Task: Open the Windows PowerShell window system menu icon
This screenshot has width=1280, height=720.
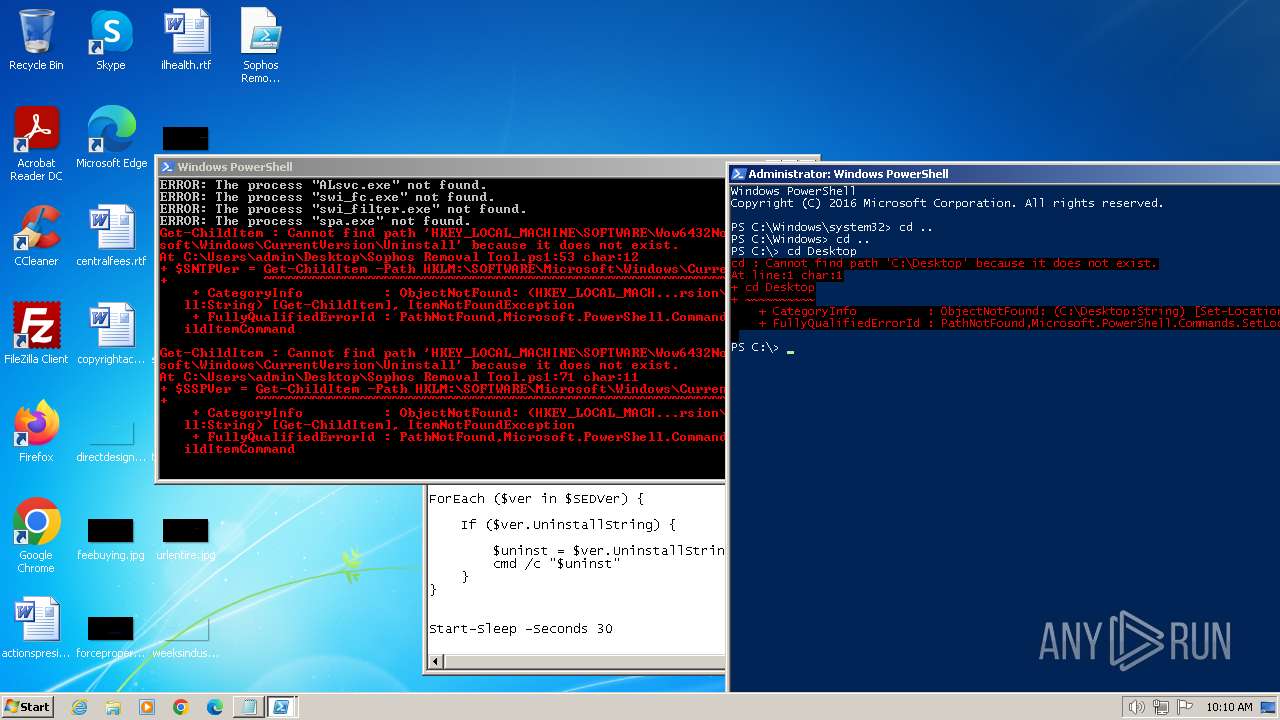Action: (x=167, y=167)
